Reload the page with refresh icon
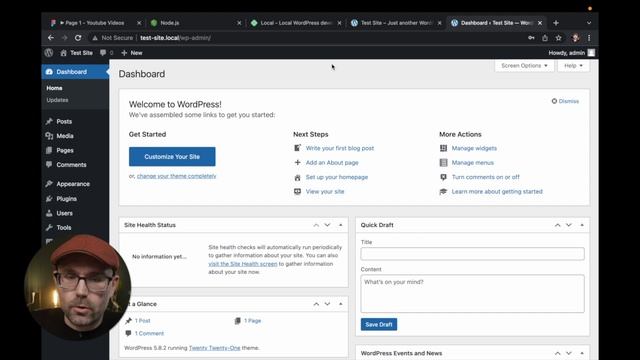Image resolution: width=640 pixels, height=360 pixels. click(x=78, y=38)
